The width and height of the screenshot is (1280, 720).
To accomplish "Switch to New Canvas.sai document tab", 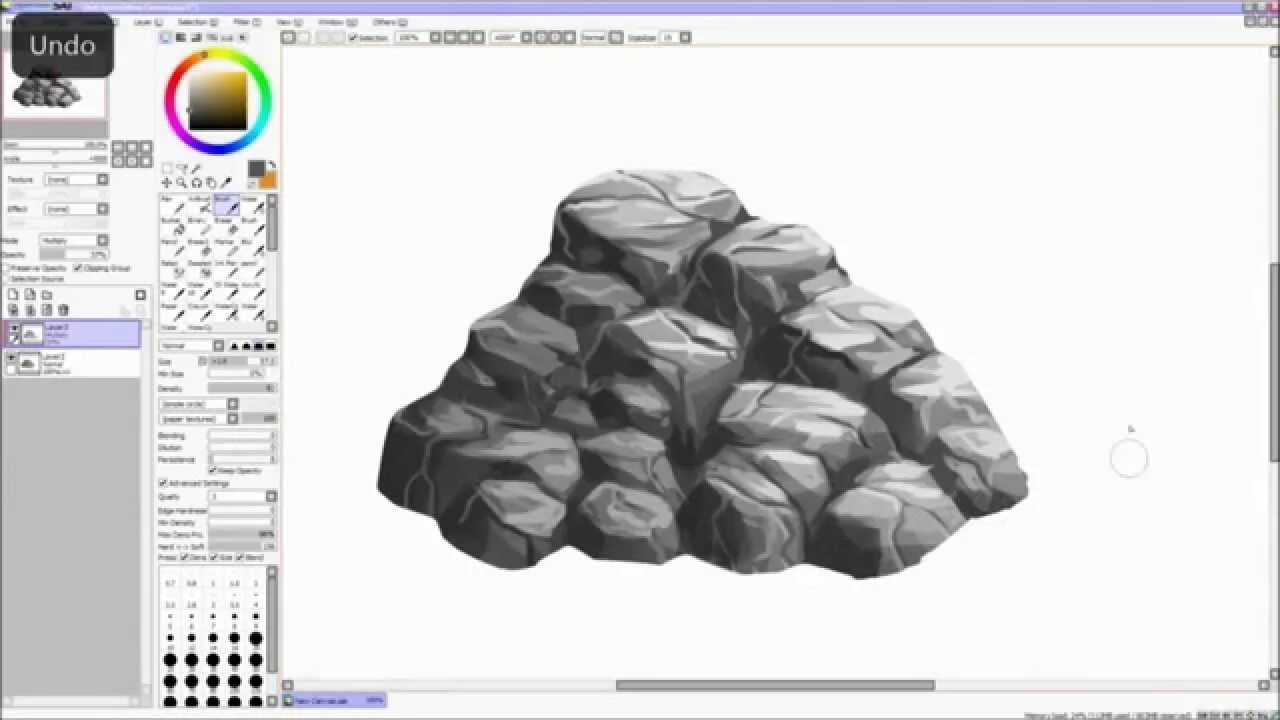I will [334, 701].
